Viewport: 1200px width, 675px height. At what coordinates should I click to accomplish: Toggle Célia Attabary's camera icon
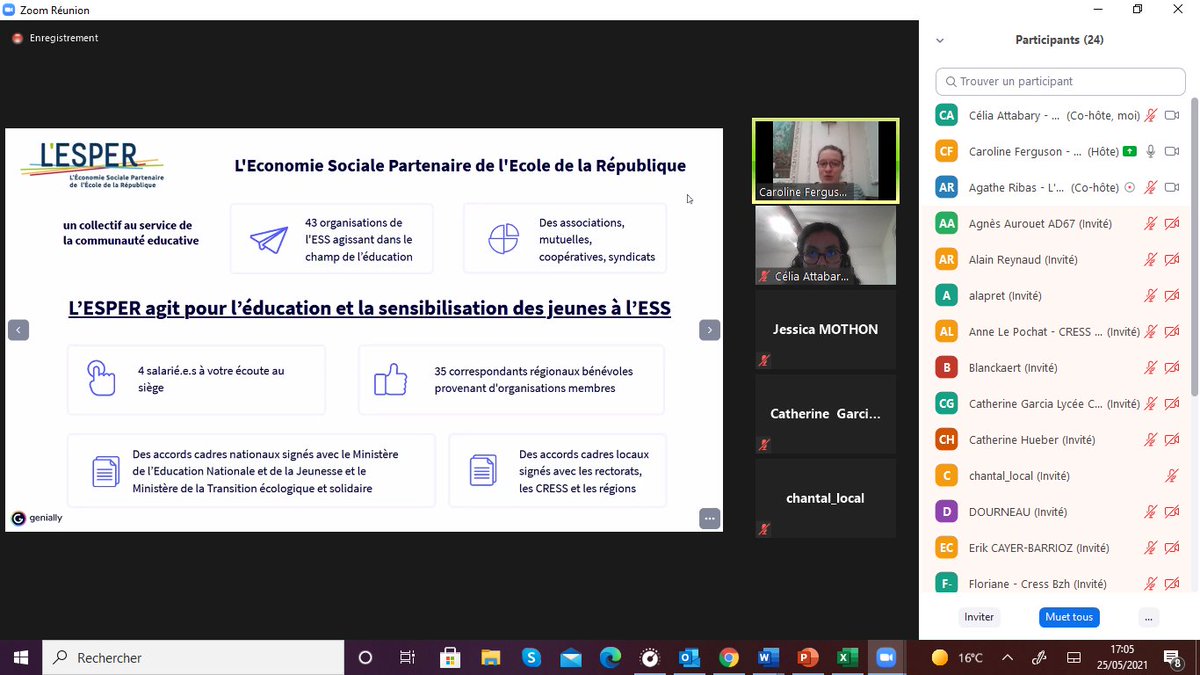click(1173, 115)
